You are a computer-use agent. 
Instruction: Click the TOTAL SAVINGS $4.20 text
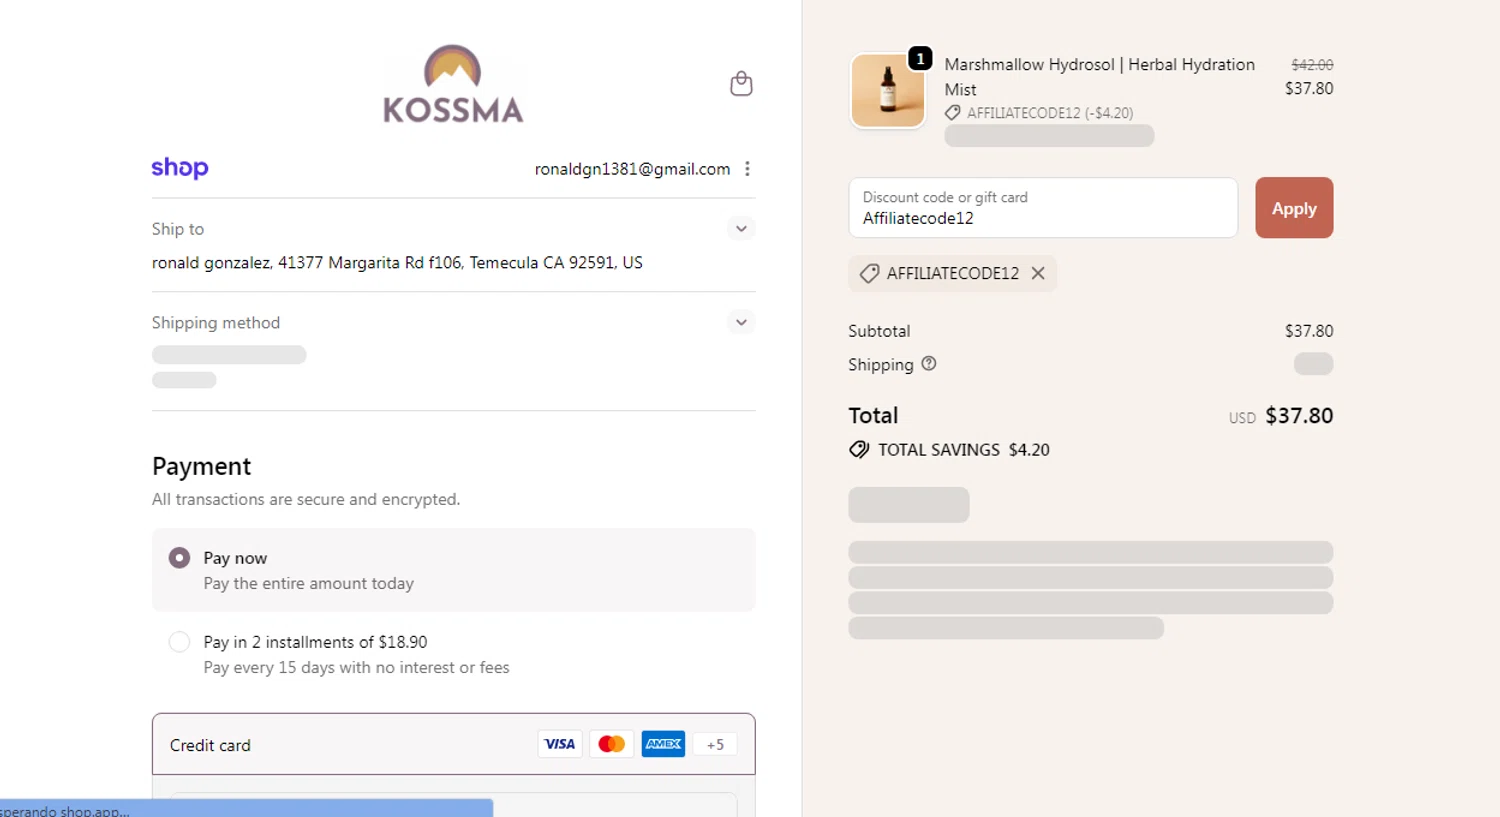point(964,450)
